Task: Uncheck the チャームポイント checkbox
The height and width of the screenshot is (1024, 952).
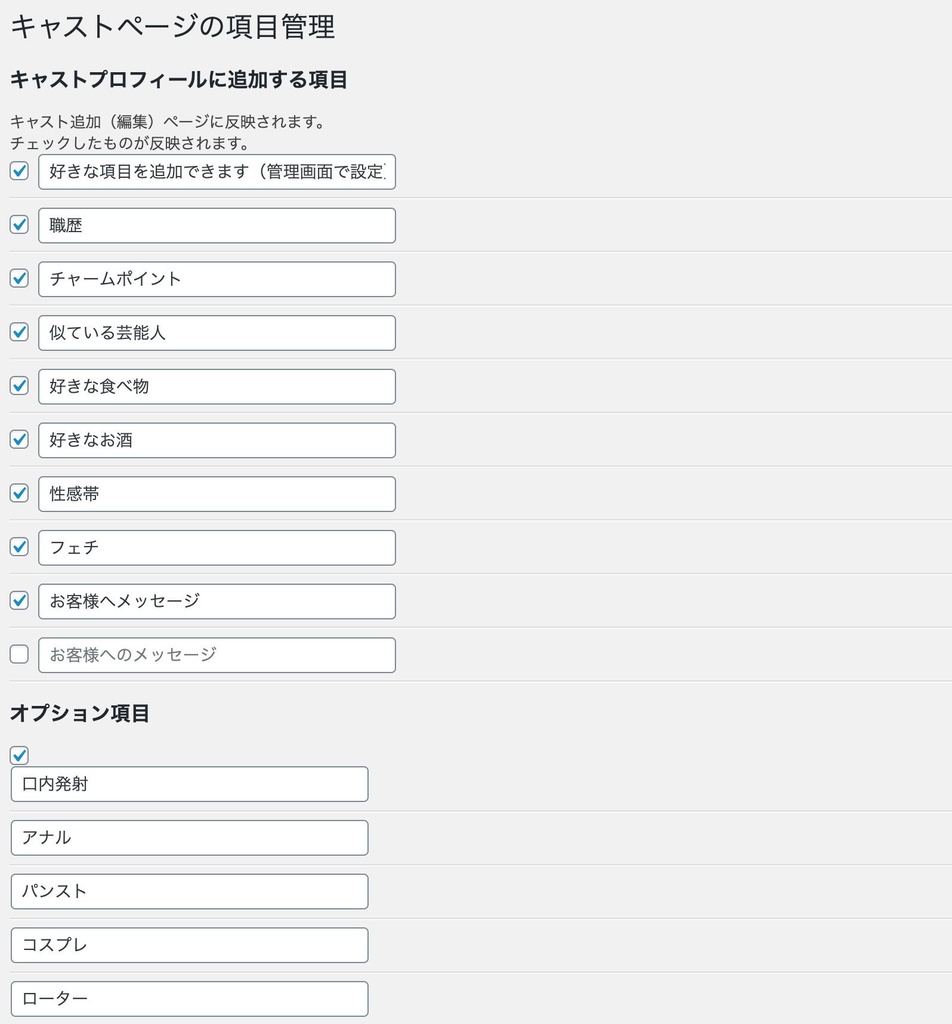Action: click(x=18, y=278)
